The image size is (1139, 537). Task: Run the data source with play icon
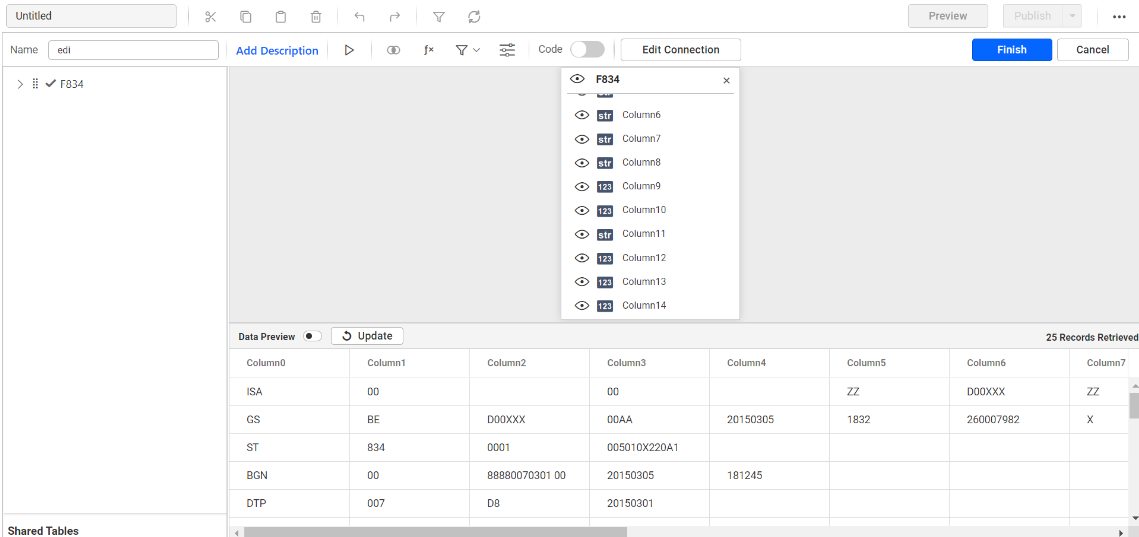tap(349, 50)
